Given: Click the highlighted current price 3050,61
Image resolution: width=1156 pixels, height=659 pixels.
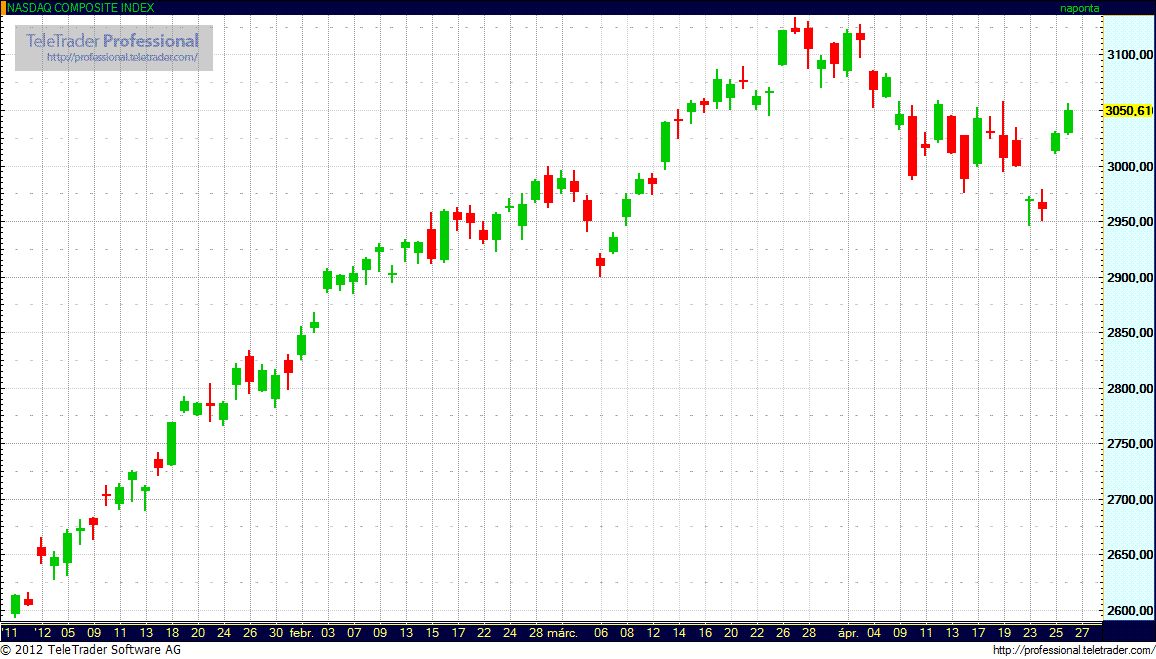Looking at the screenshot, I should (x=1129, y=111).
